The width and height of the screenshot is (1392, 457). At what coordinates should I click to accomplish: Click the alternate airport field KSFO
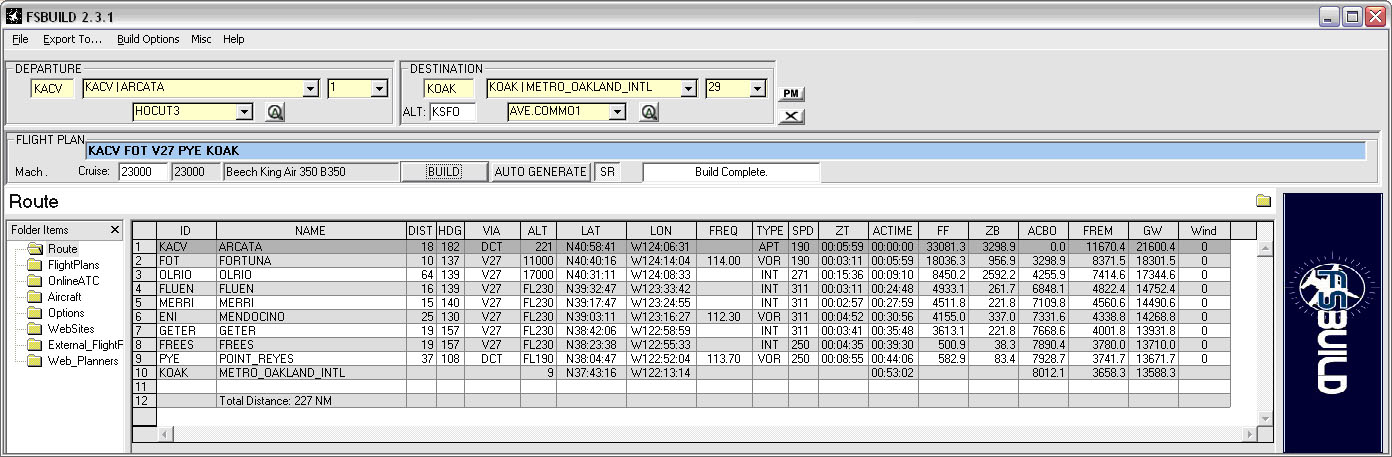point(452,112)
